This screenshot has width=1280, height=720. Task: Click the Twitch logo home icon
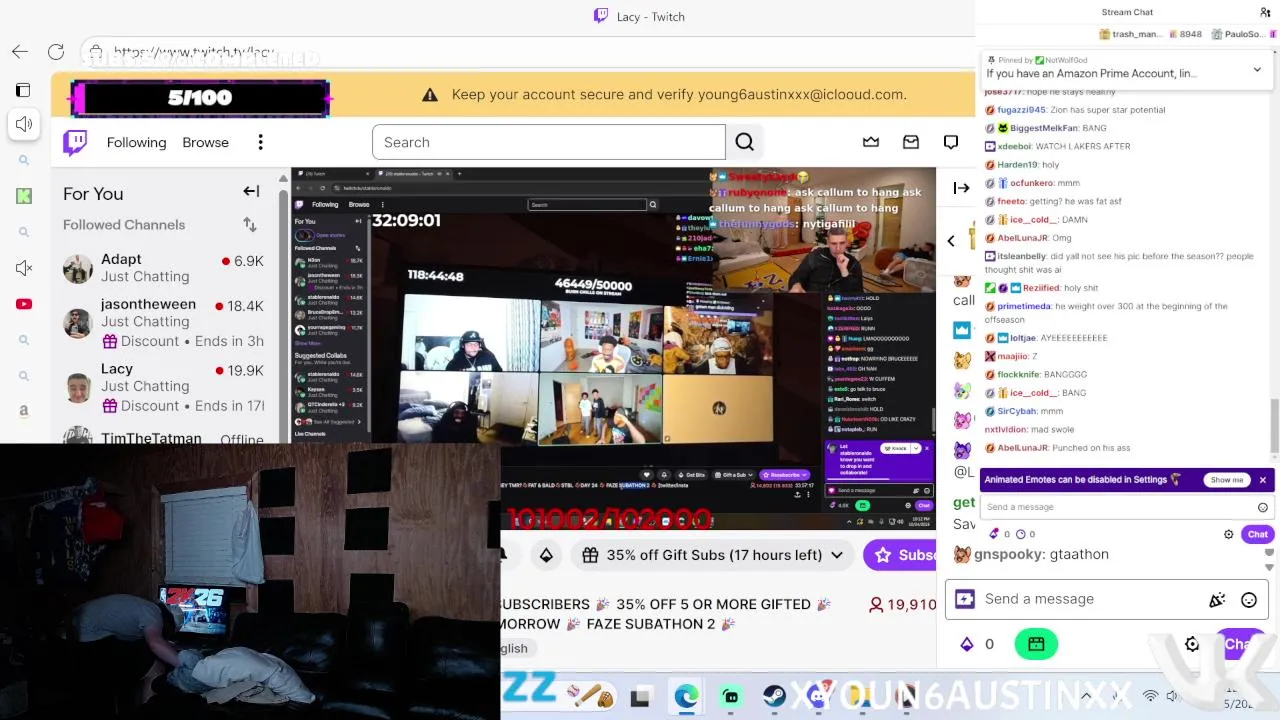tap(75, 142)
